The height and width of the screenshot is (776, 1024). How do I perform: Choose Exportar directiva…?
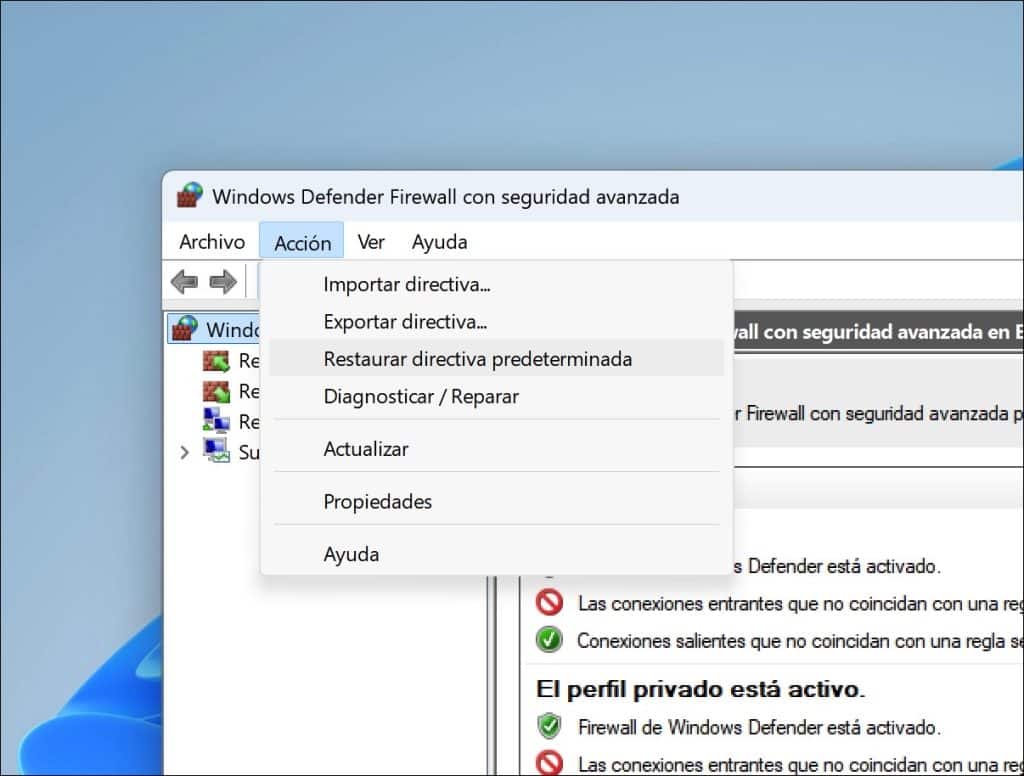click(496, 322)
